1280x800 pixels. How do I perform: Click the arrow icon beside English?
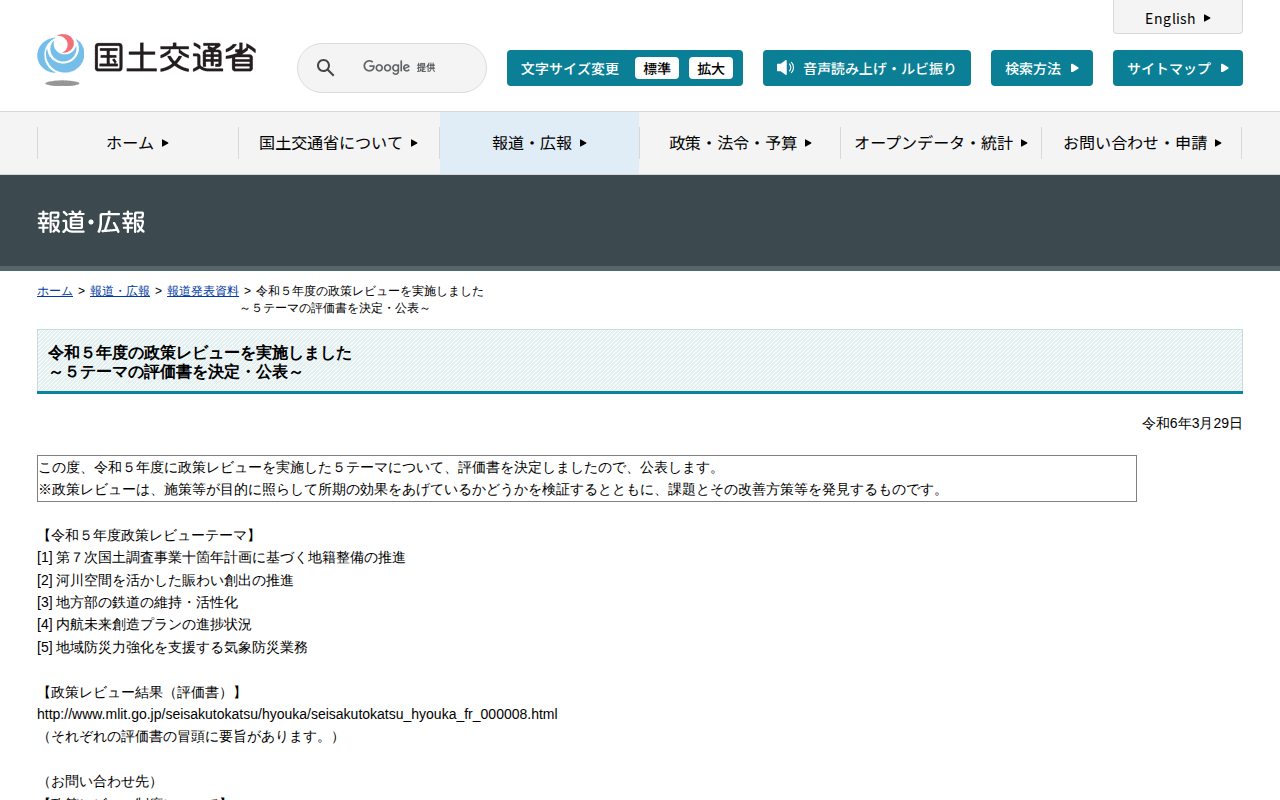1207,18
